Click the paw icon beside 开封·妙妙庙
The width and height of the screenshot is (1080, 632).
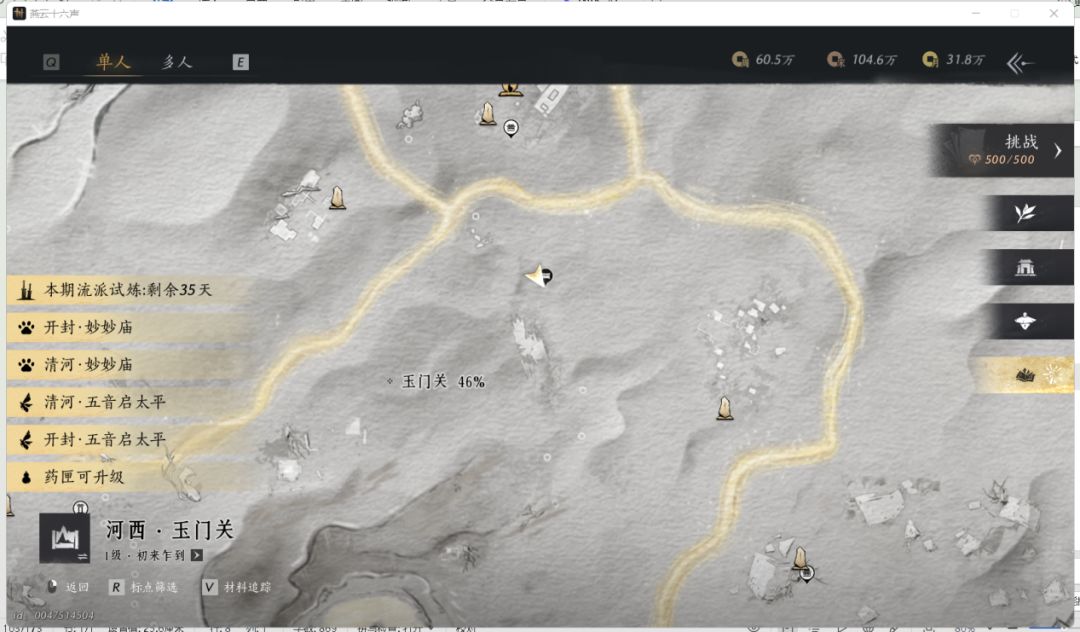coord(26,328)
